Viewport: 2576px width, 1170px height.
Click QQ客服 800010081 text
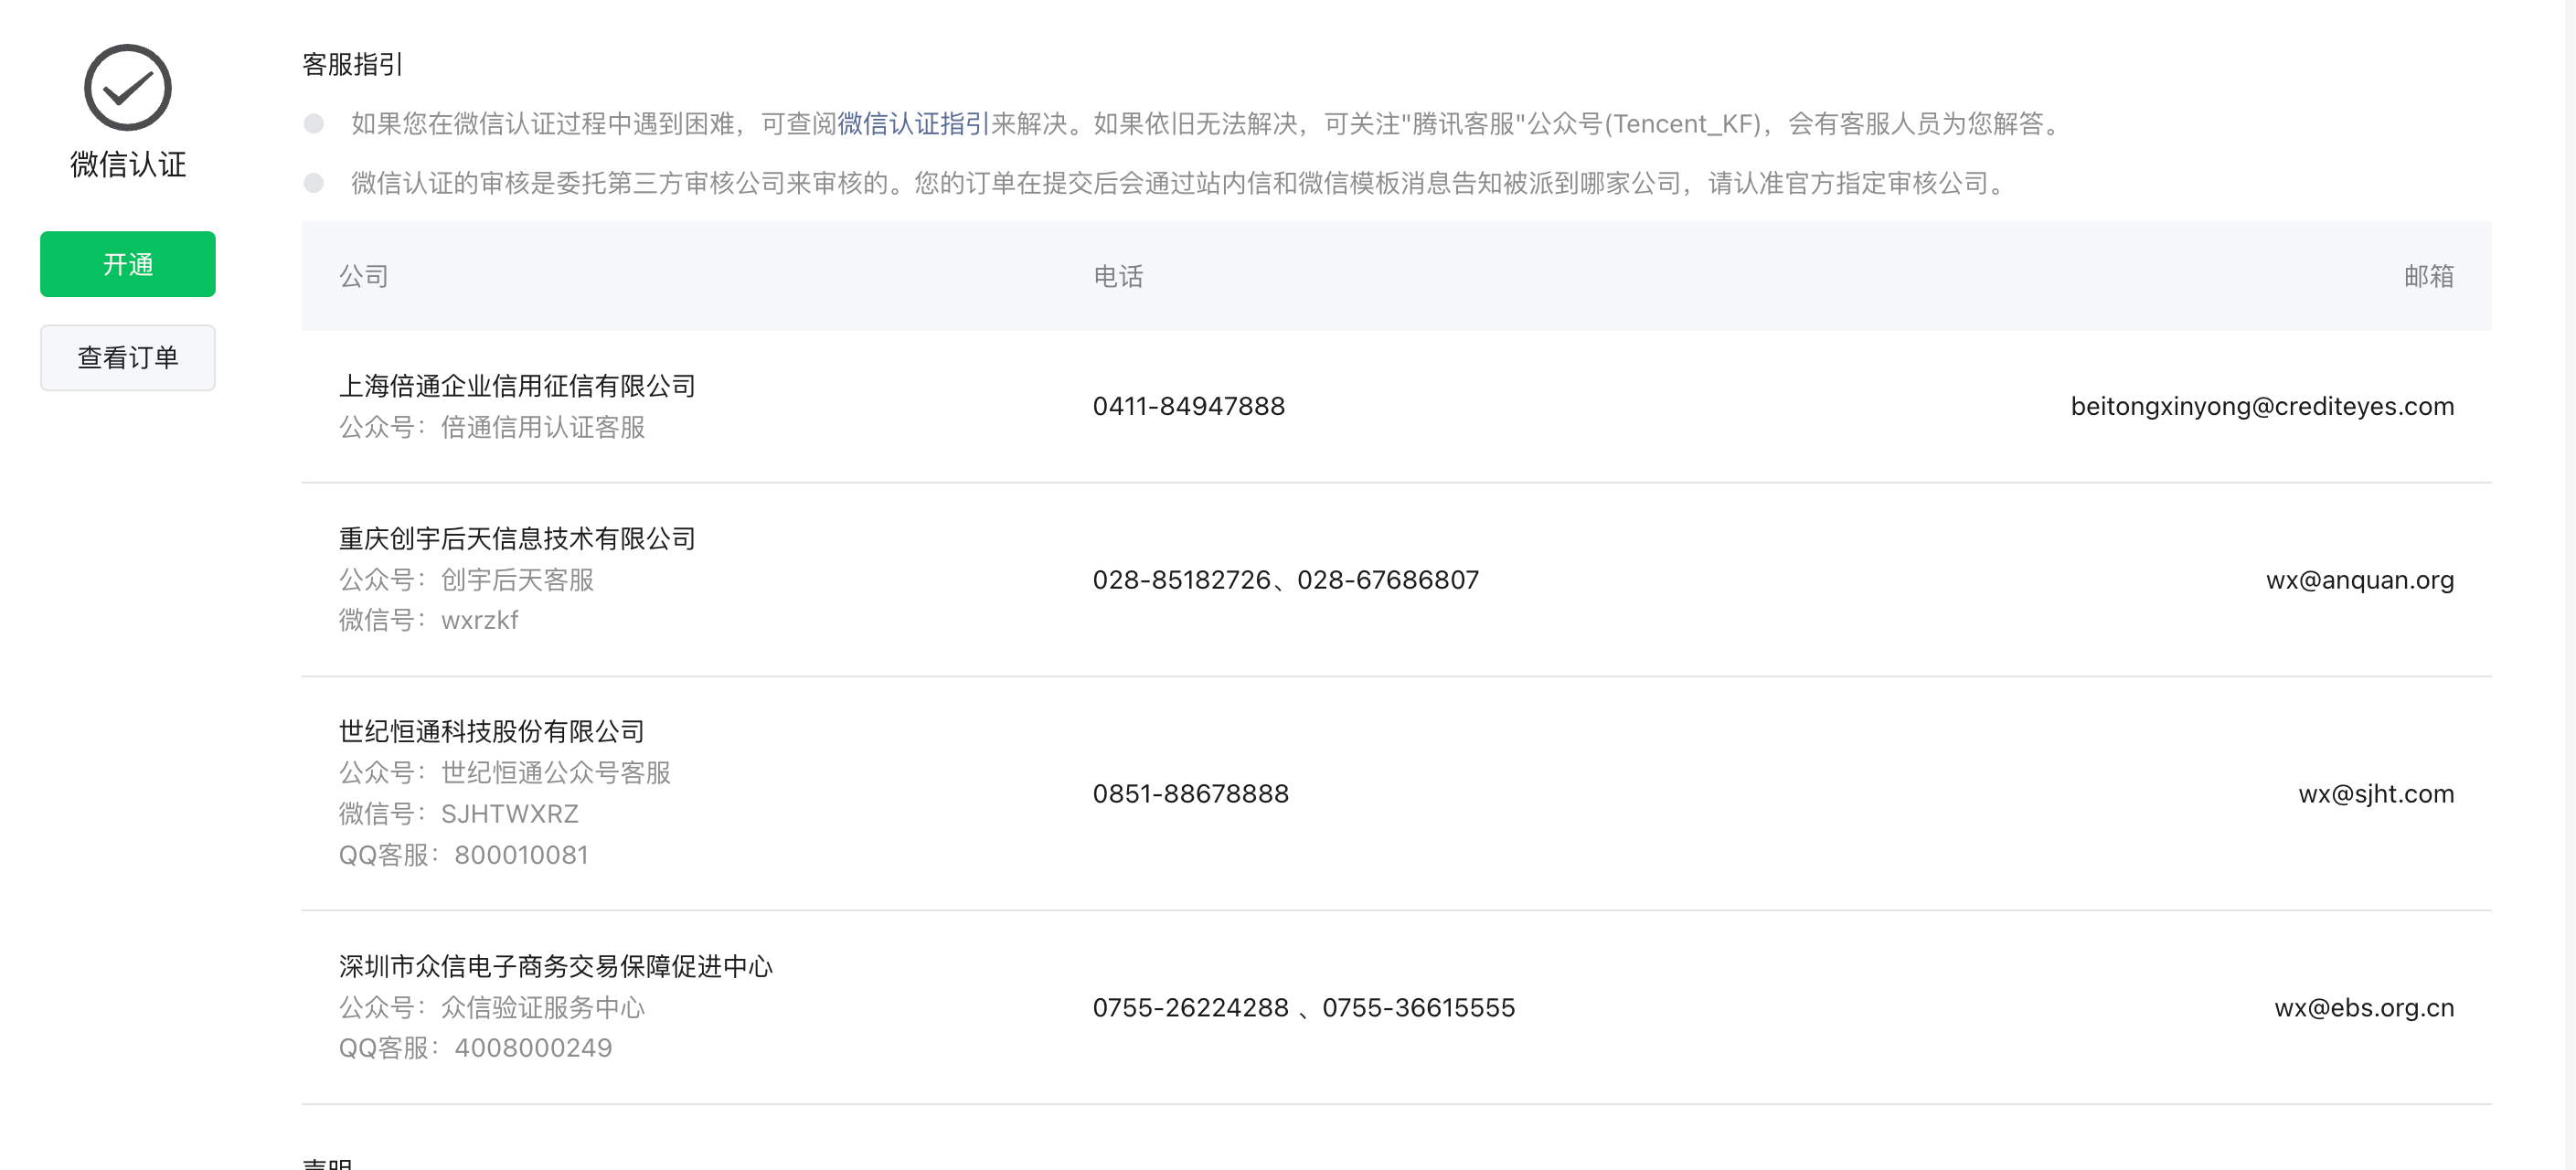point(464,855)
